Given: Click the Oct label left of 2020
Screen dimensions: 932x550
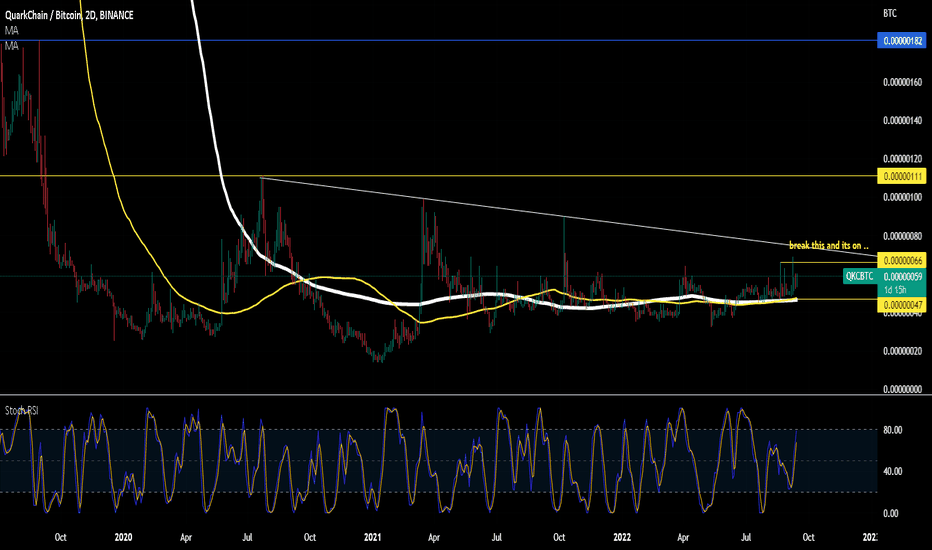Looking at the screenshot, I should point(61,537).
